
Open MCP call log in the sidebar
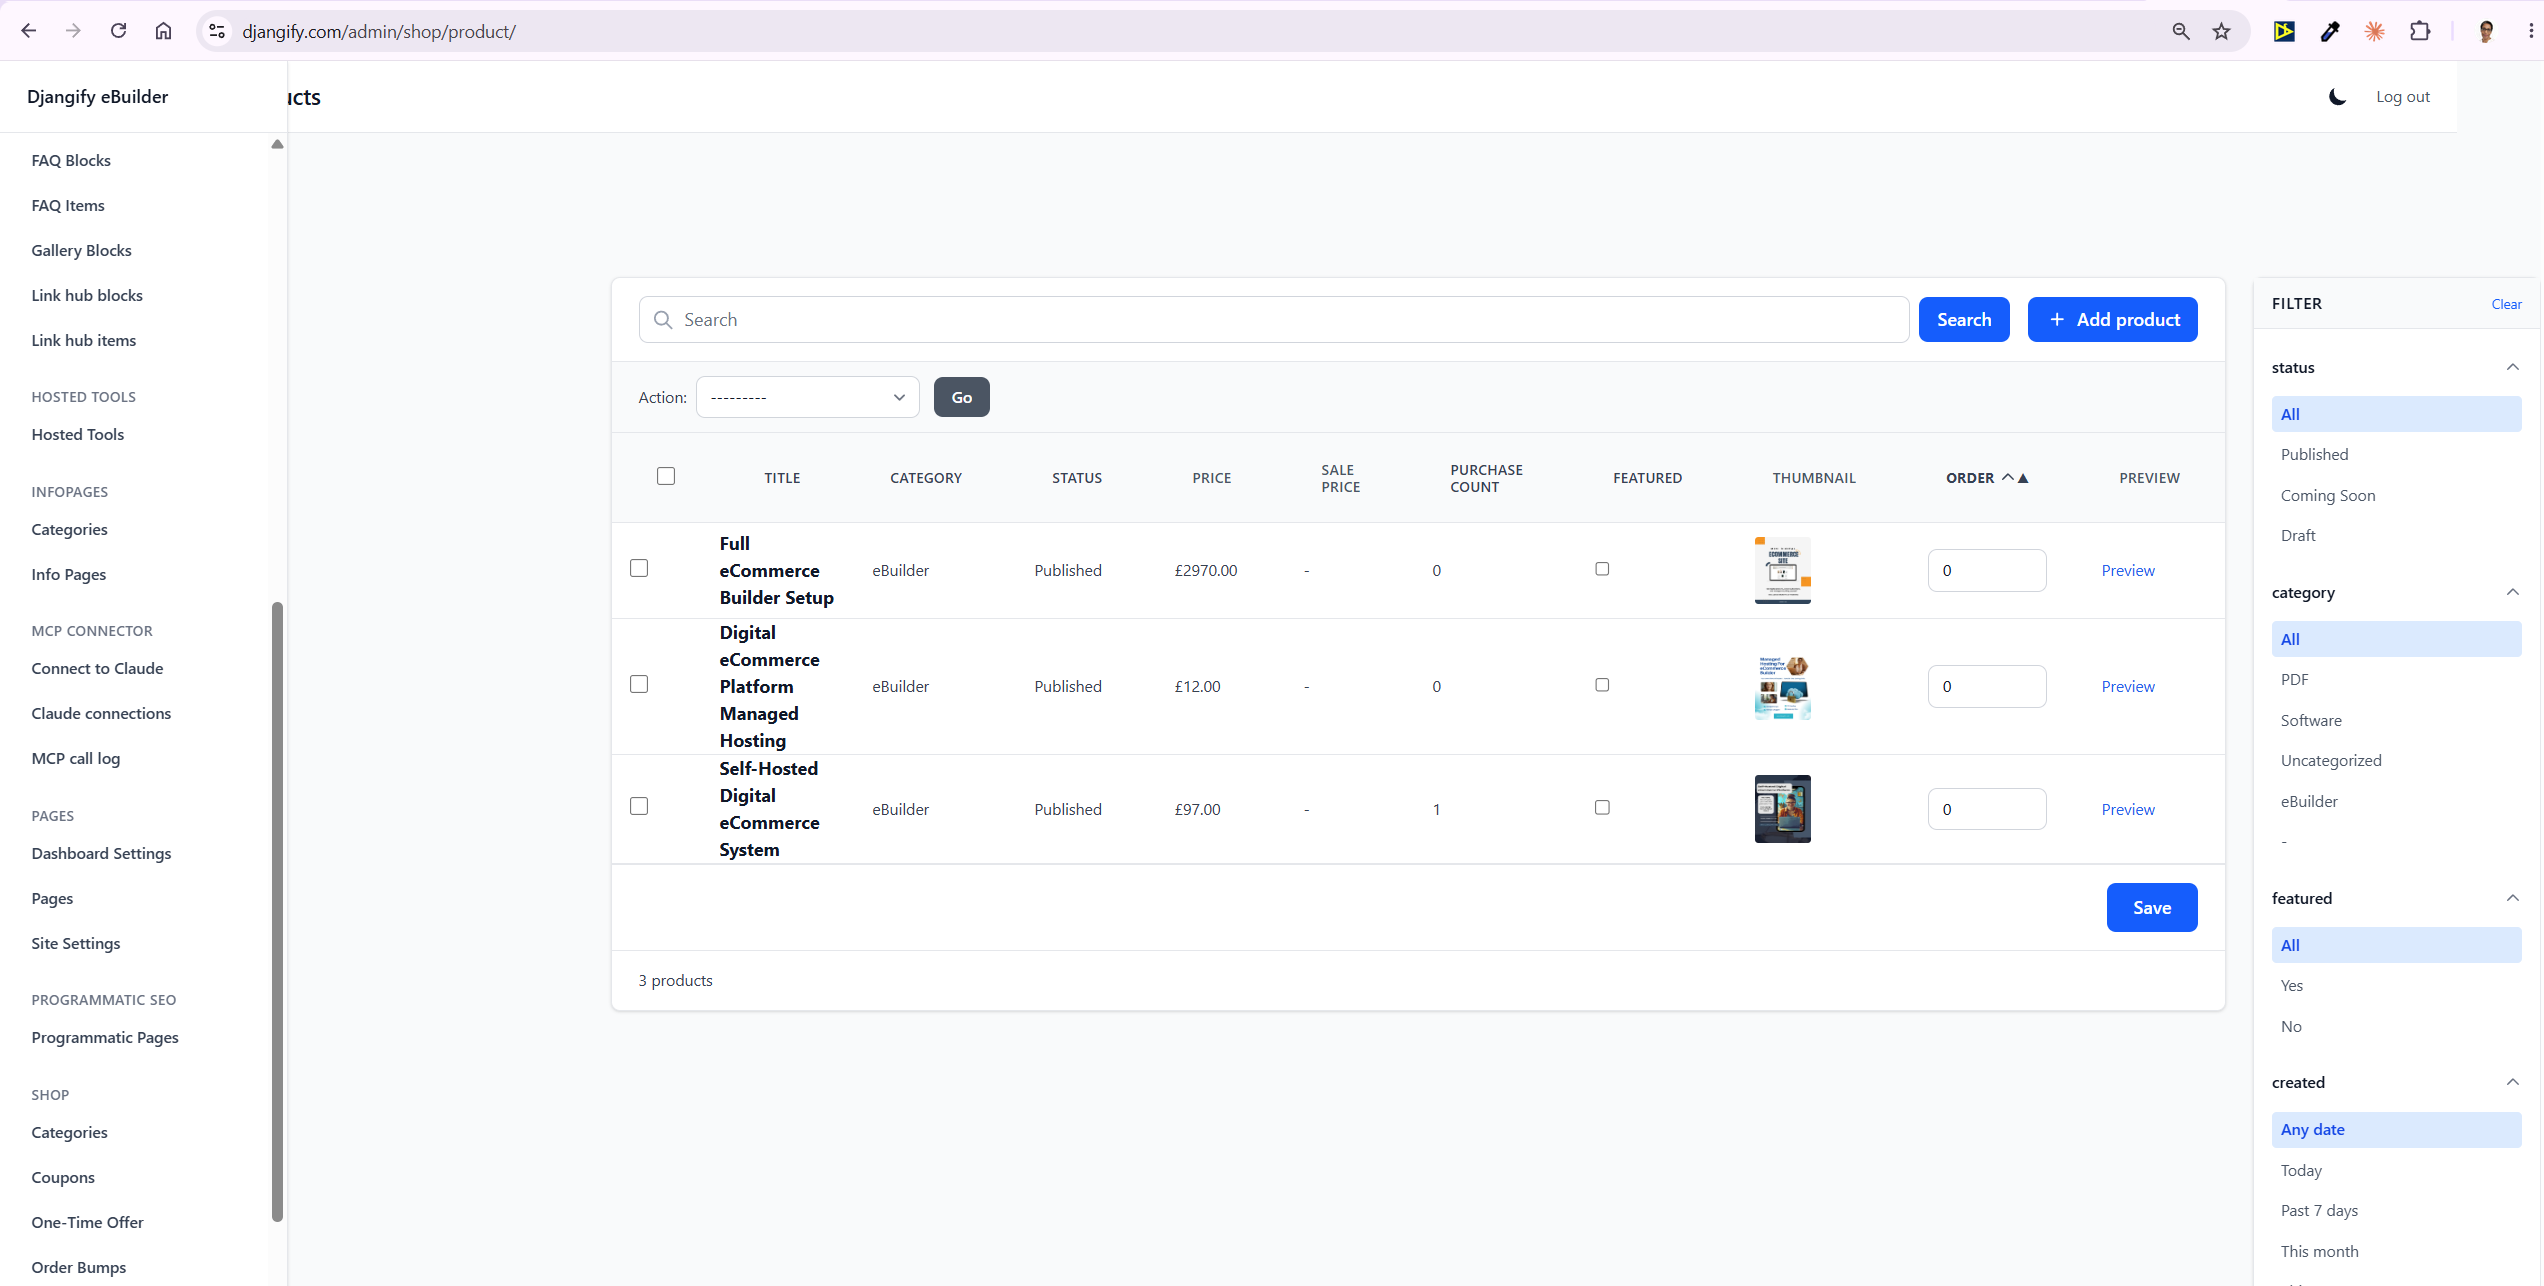(76, 758)
